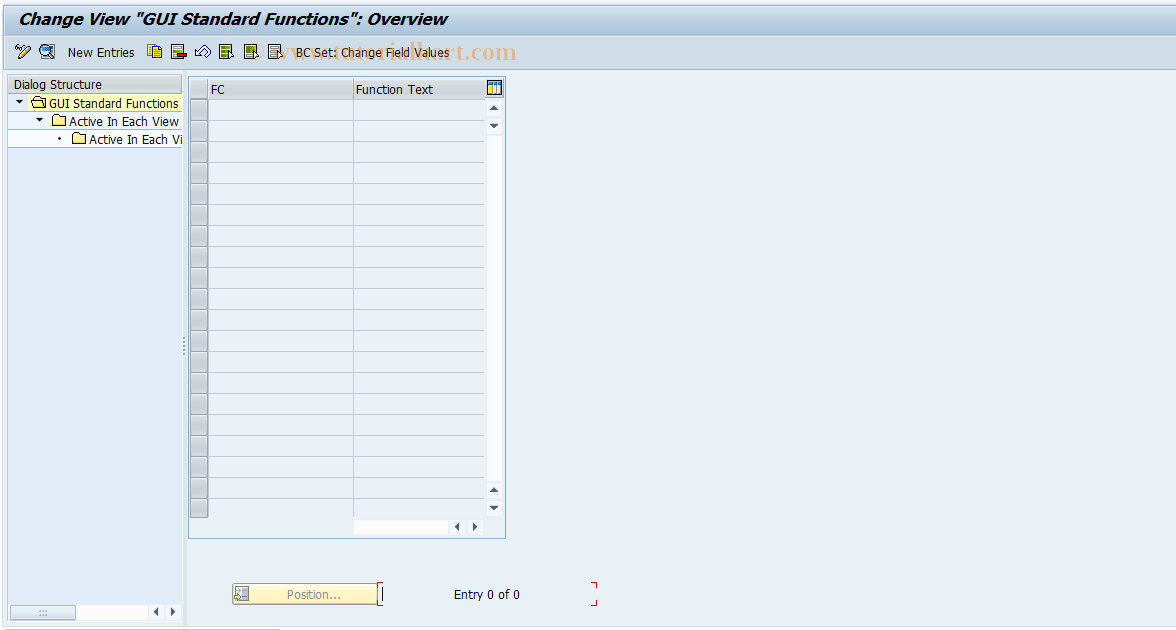Click the FC column header
1176x630 pixels.
[x=280, y=89]
